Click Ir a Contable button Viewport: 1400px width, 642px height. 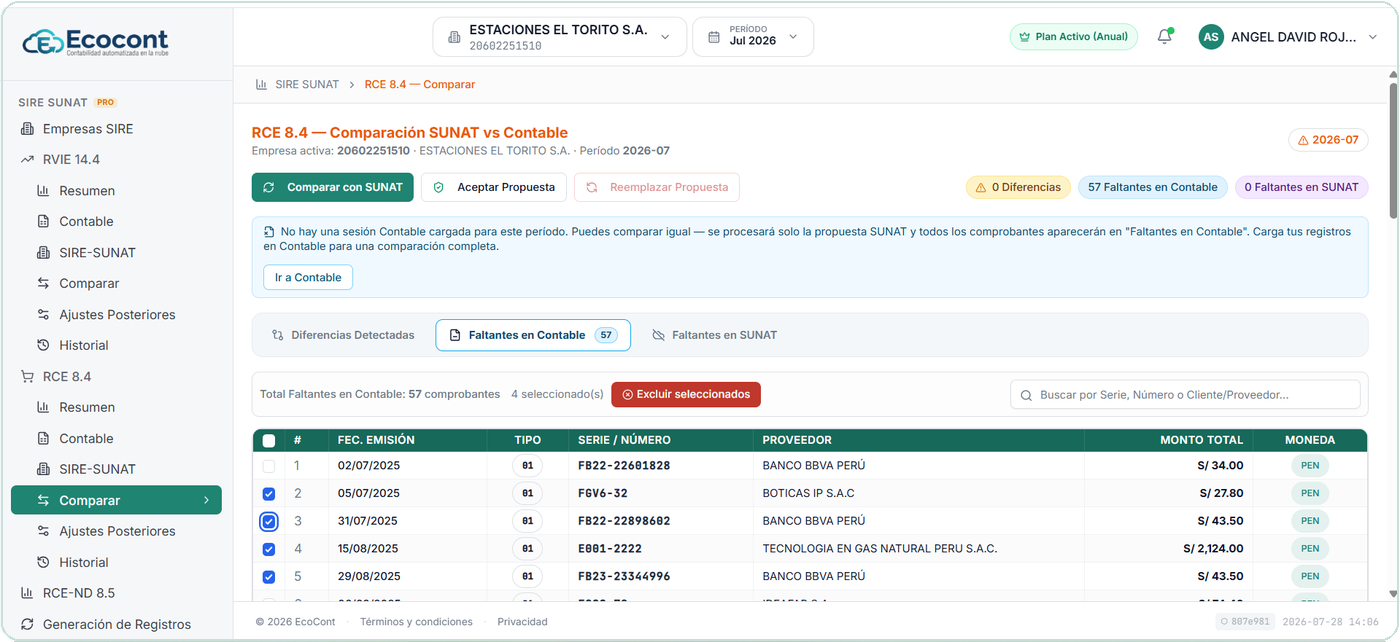click(x=308, y=277)
